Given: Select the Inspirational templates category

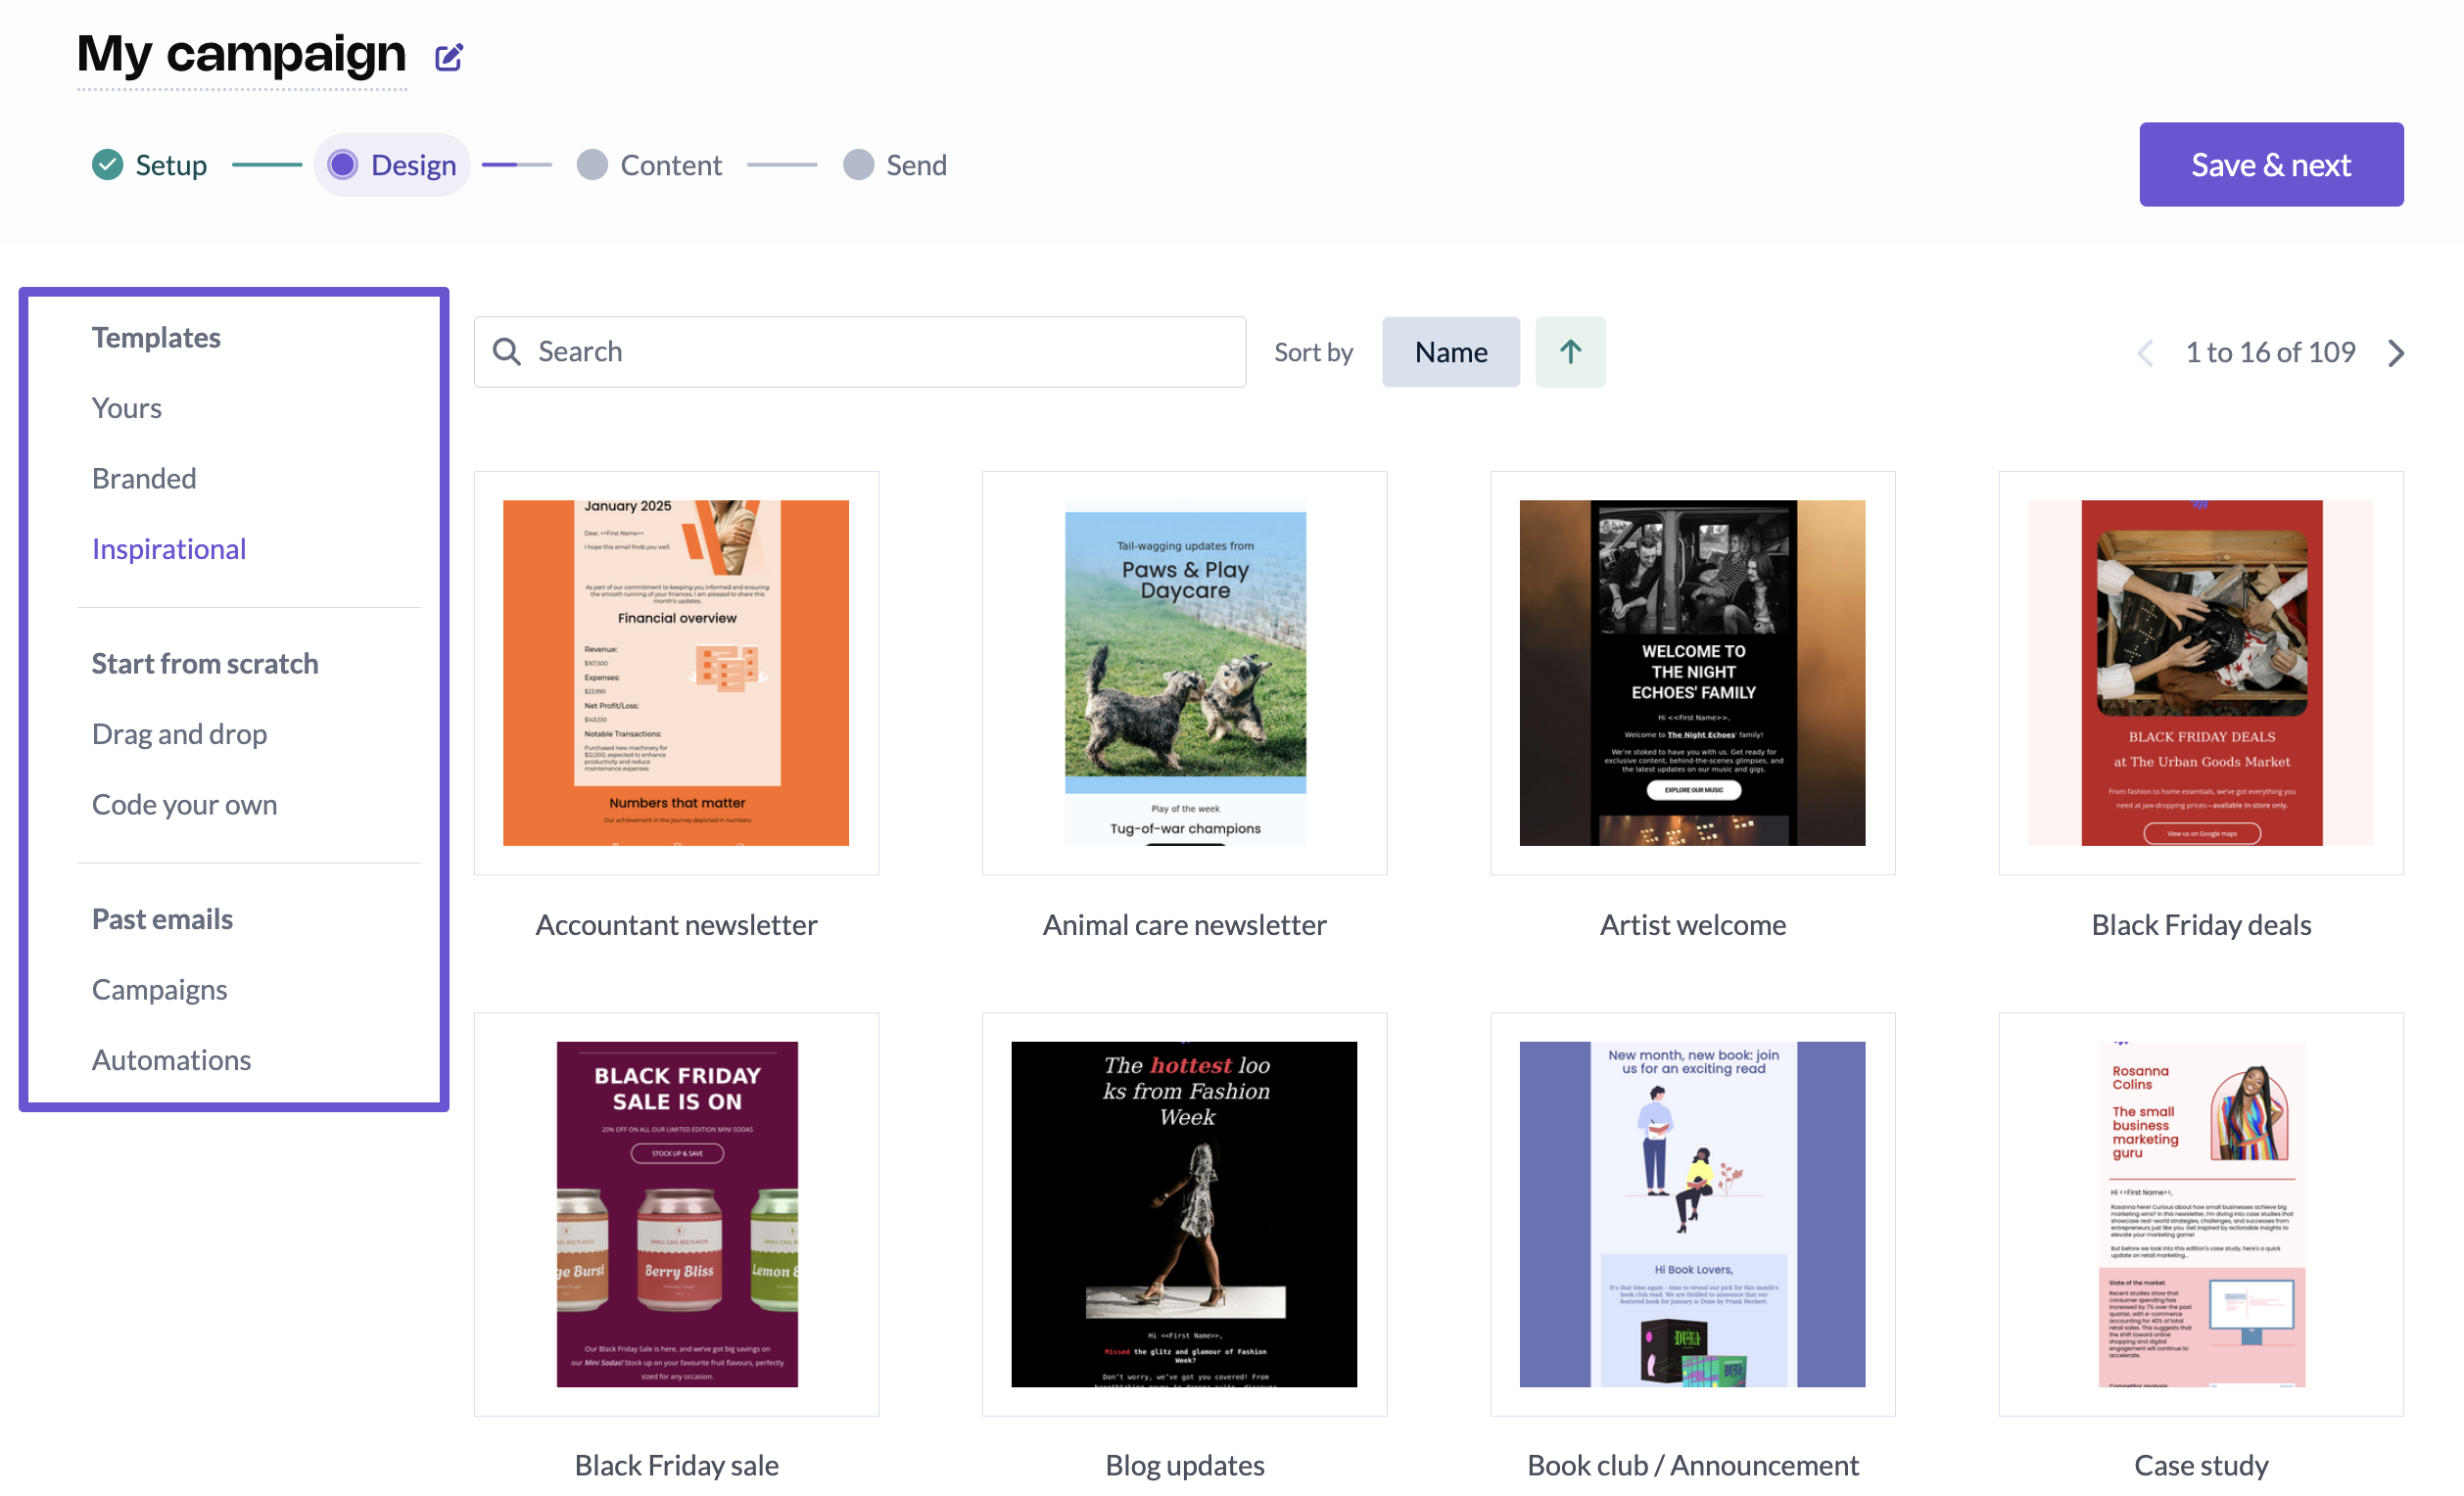Looking at the screenshot, I should click(x=169, y=549).
